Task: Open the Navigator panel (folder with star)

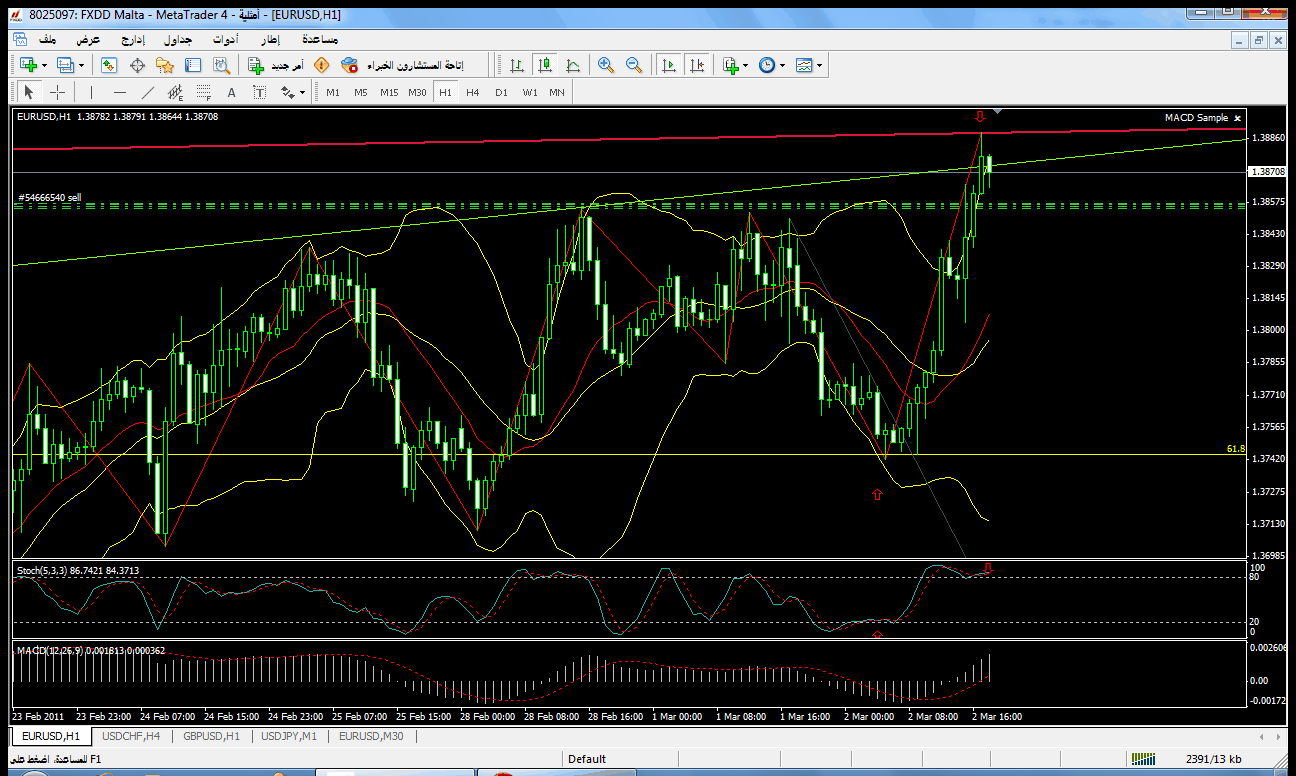Action: (165, 65)
